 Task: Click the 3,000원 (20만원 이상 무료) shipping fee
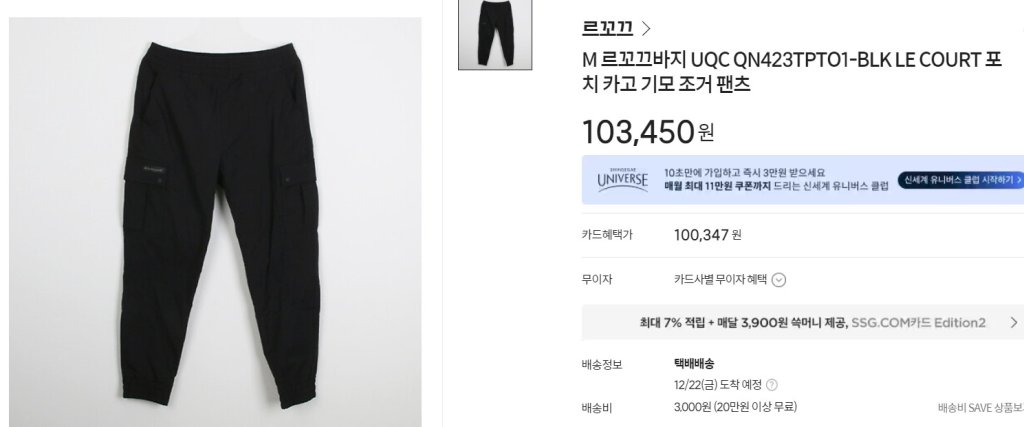pyautogui.click(x=735, y=407)
